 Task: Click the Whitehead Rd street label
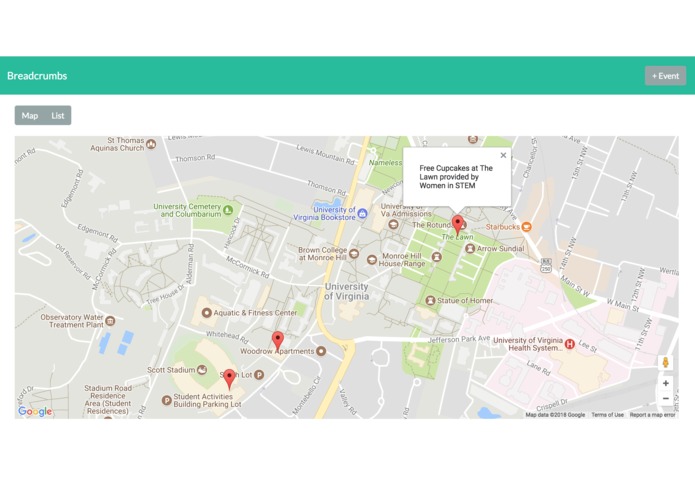(x=227, y=337)
